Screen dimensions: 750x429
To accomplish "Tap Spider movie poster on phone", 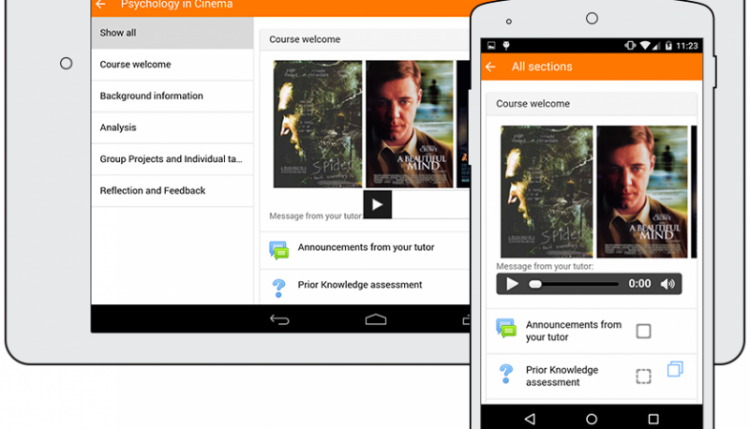I will (x=546, y=192).
